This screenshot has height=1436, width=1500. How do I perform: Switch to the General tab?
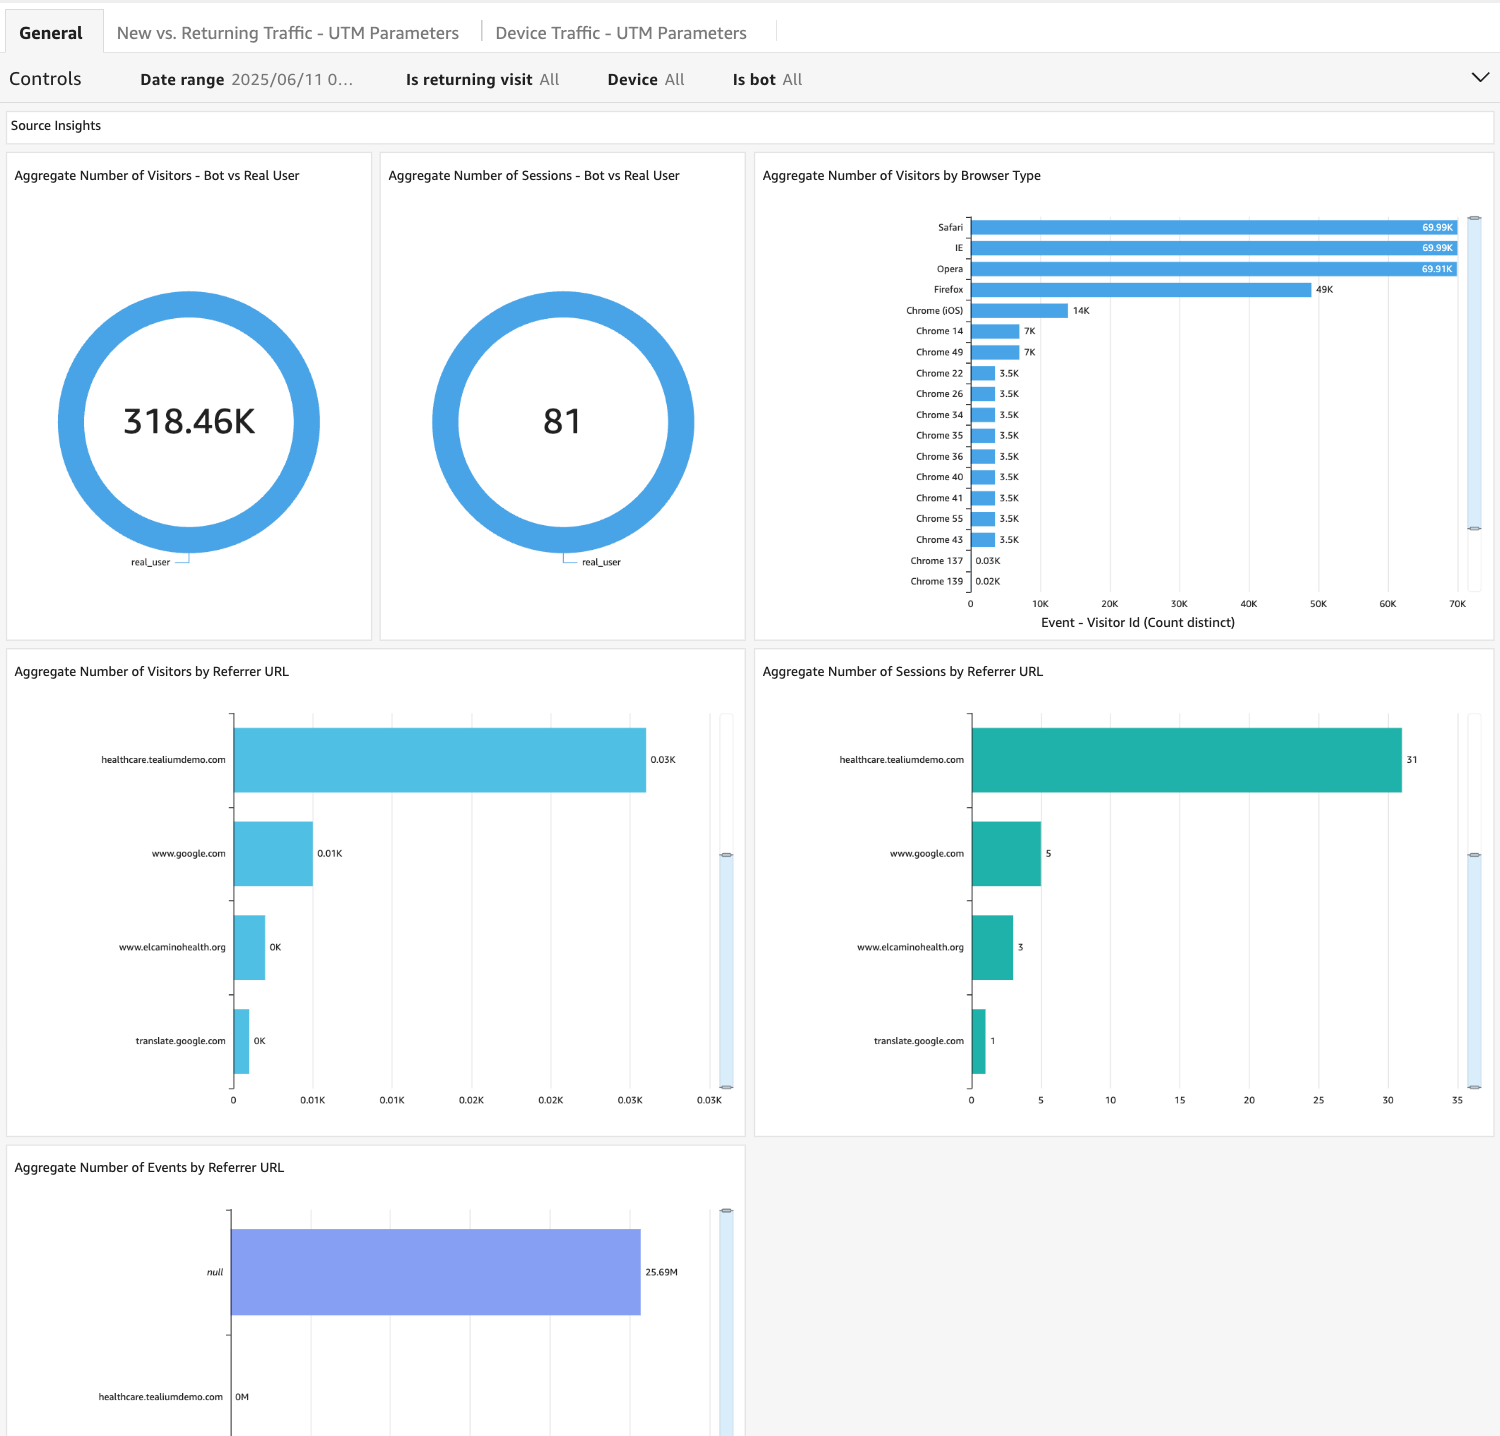point(51,33)
